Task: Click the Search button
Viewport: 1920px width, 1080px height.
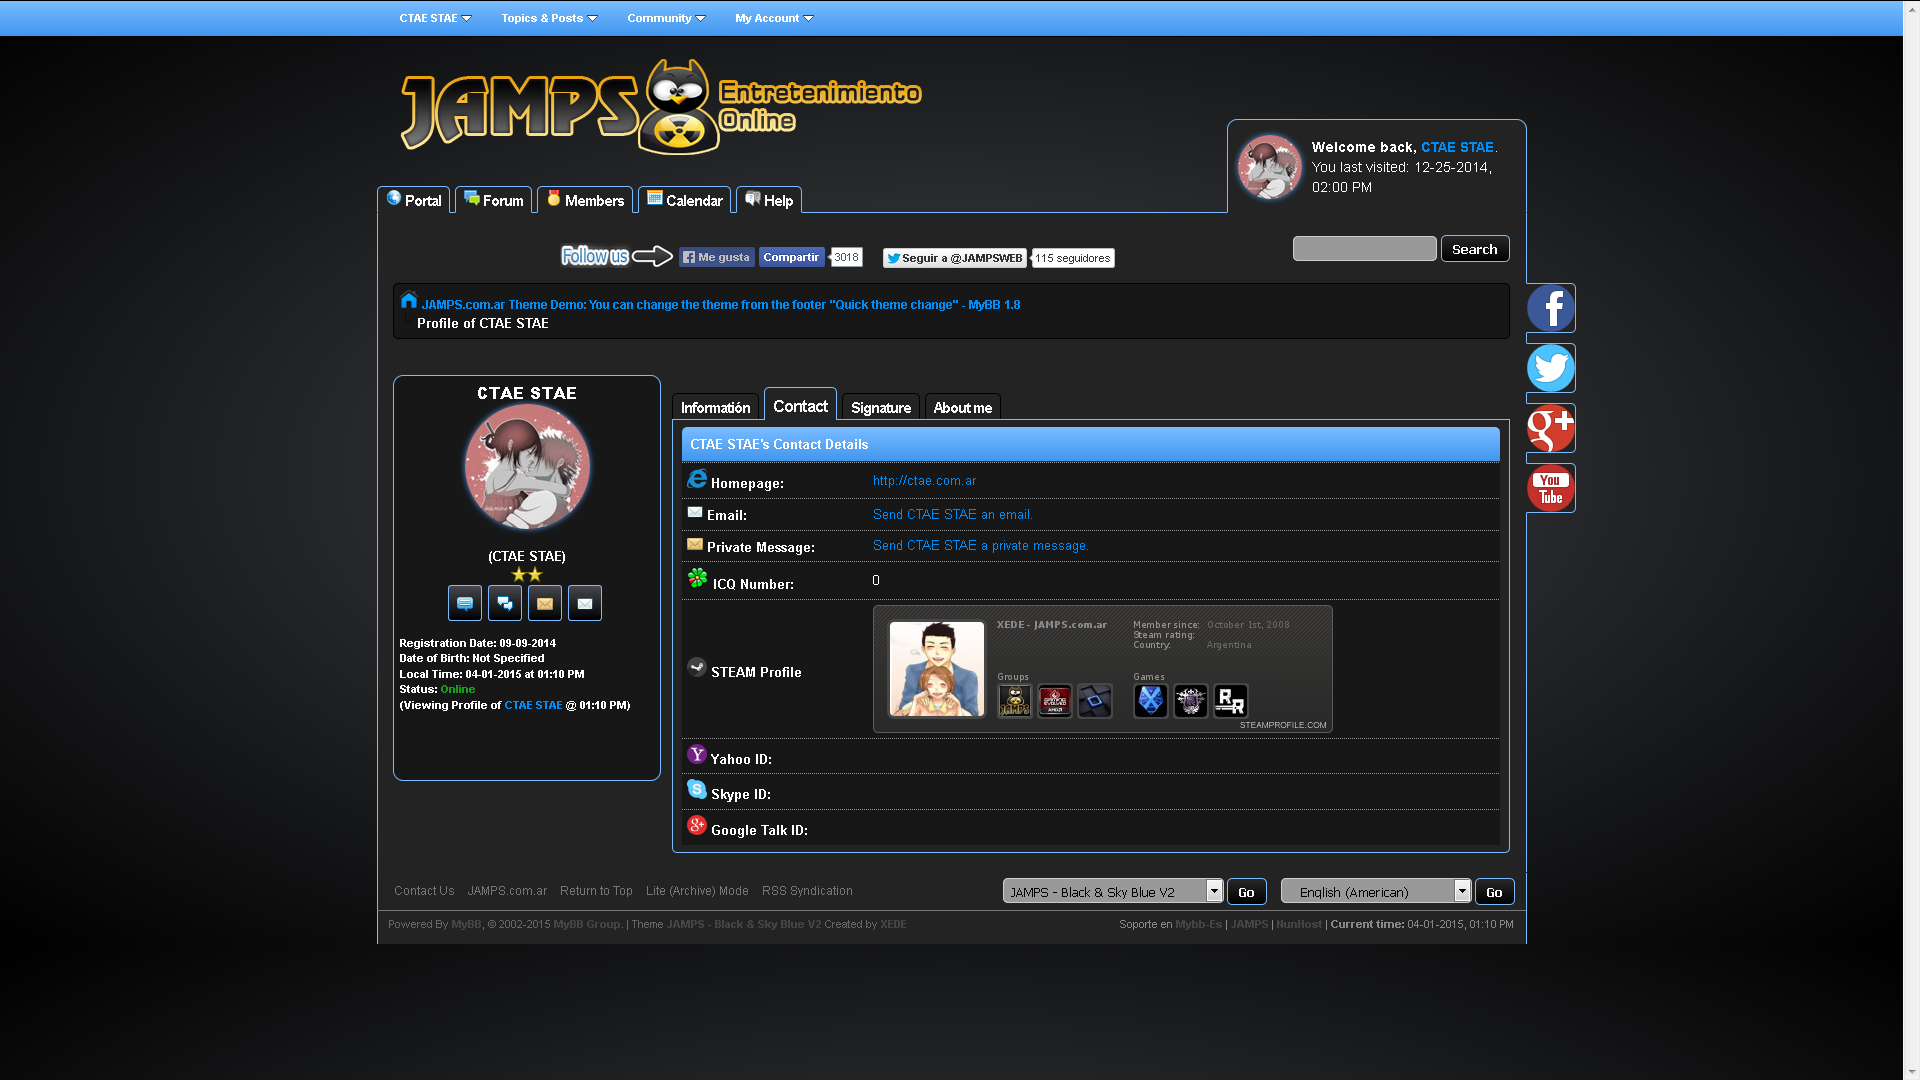Action: point(1474,249)
